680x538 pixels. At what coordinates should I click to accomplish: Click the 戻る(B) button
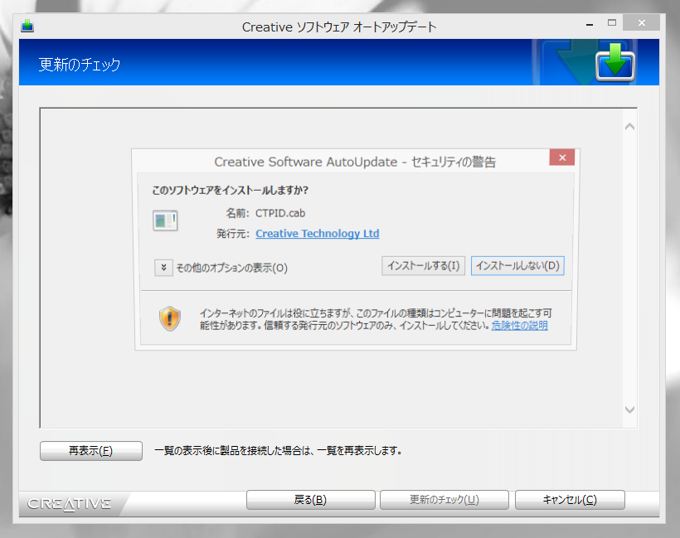[311, 500]
